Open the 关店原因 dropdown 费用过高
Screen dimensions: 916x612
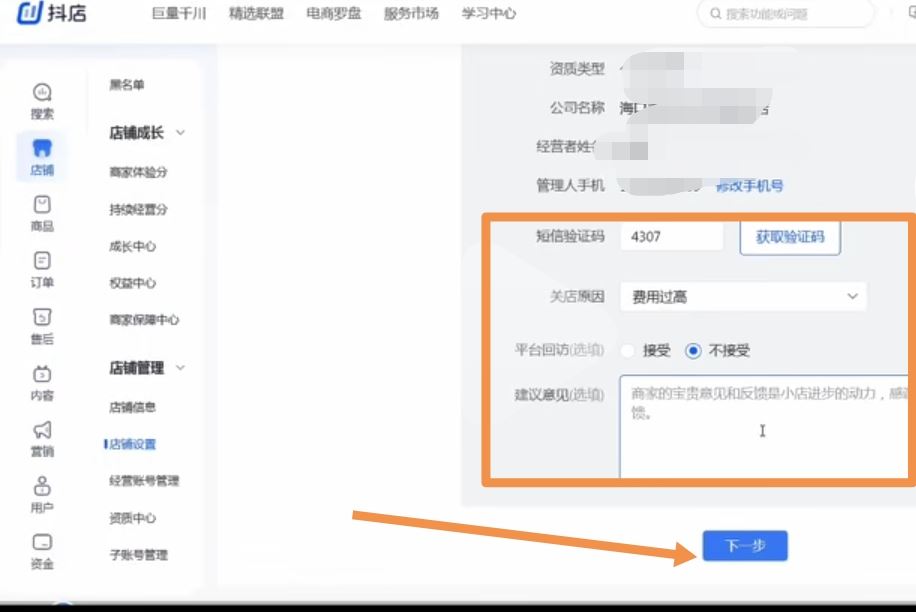(743, 297)
